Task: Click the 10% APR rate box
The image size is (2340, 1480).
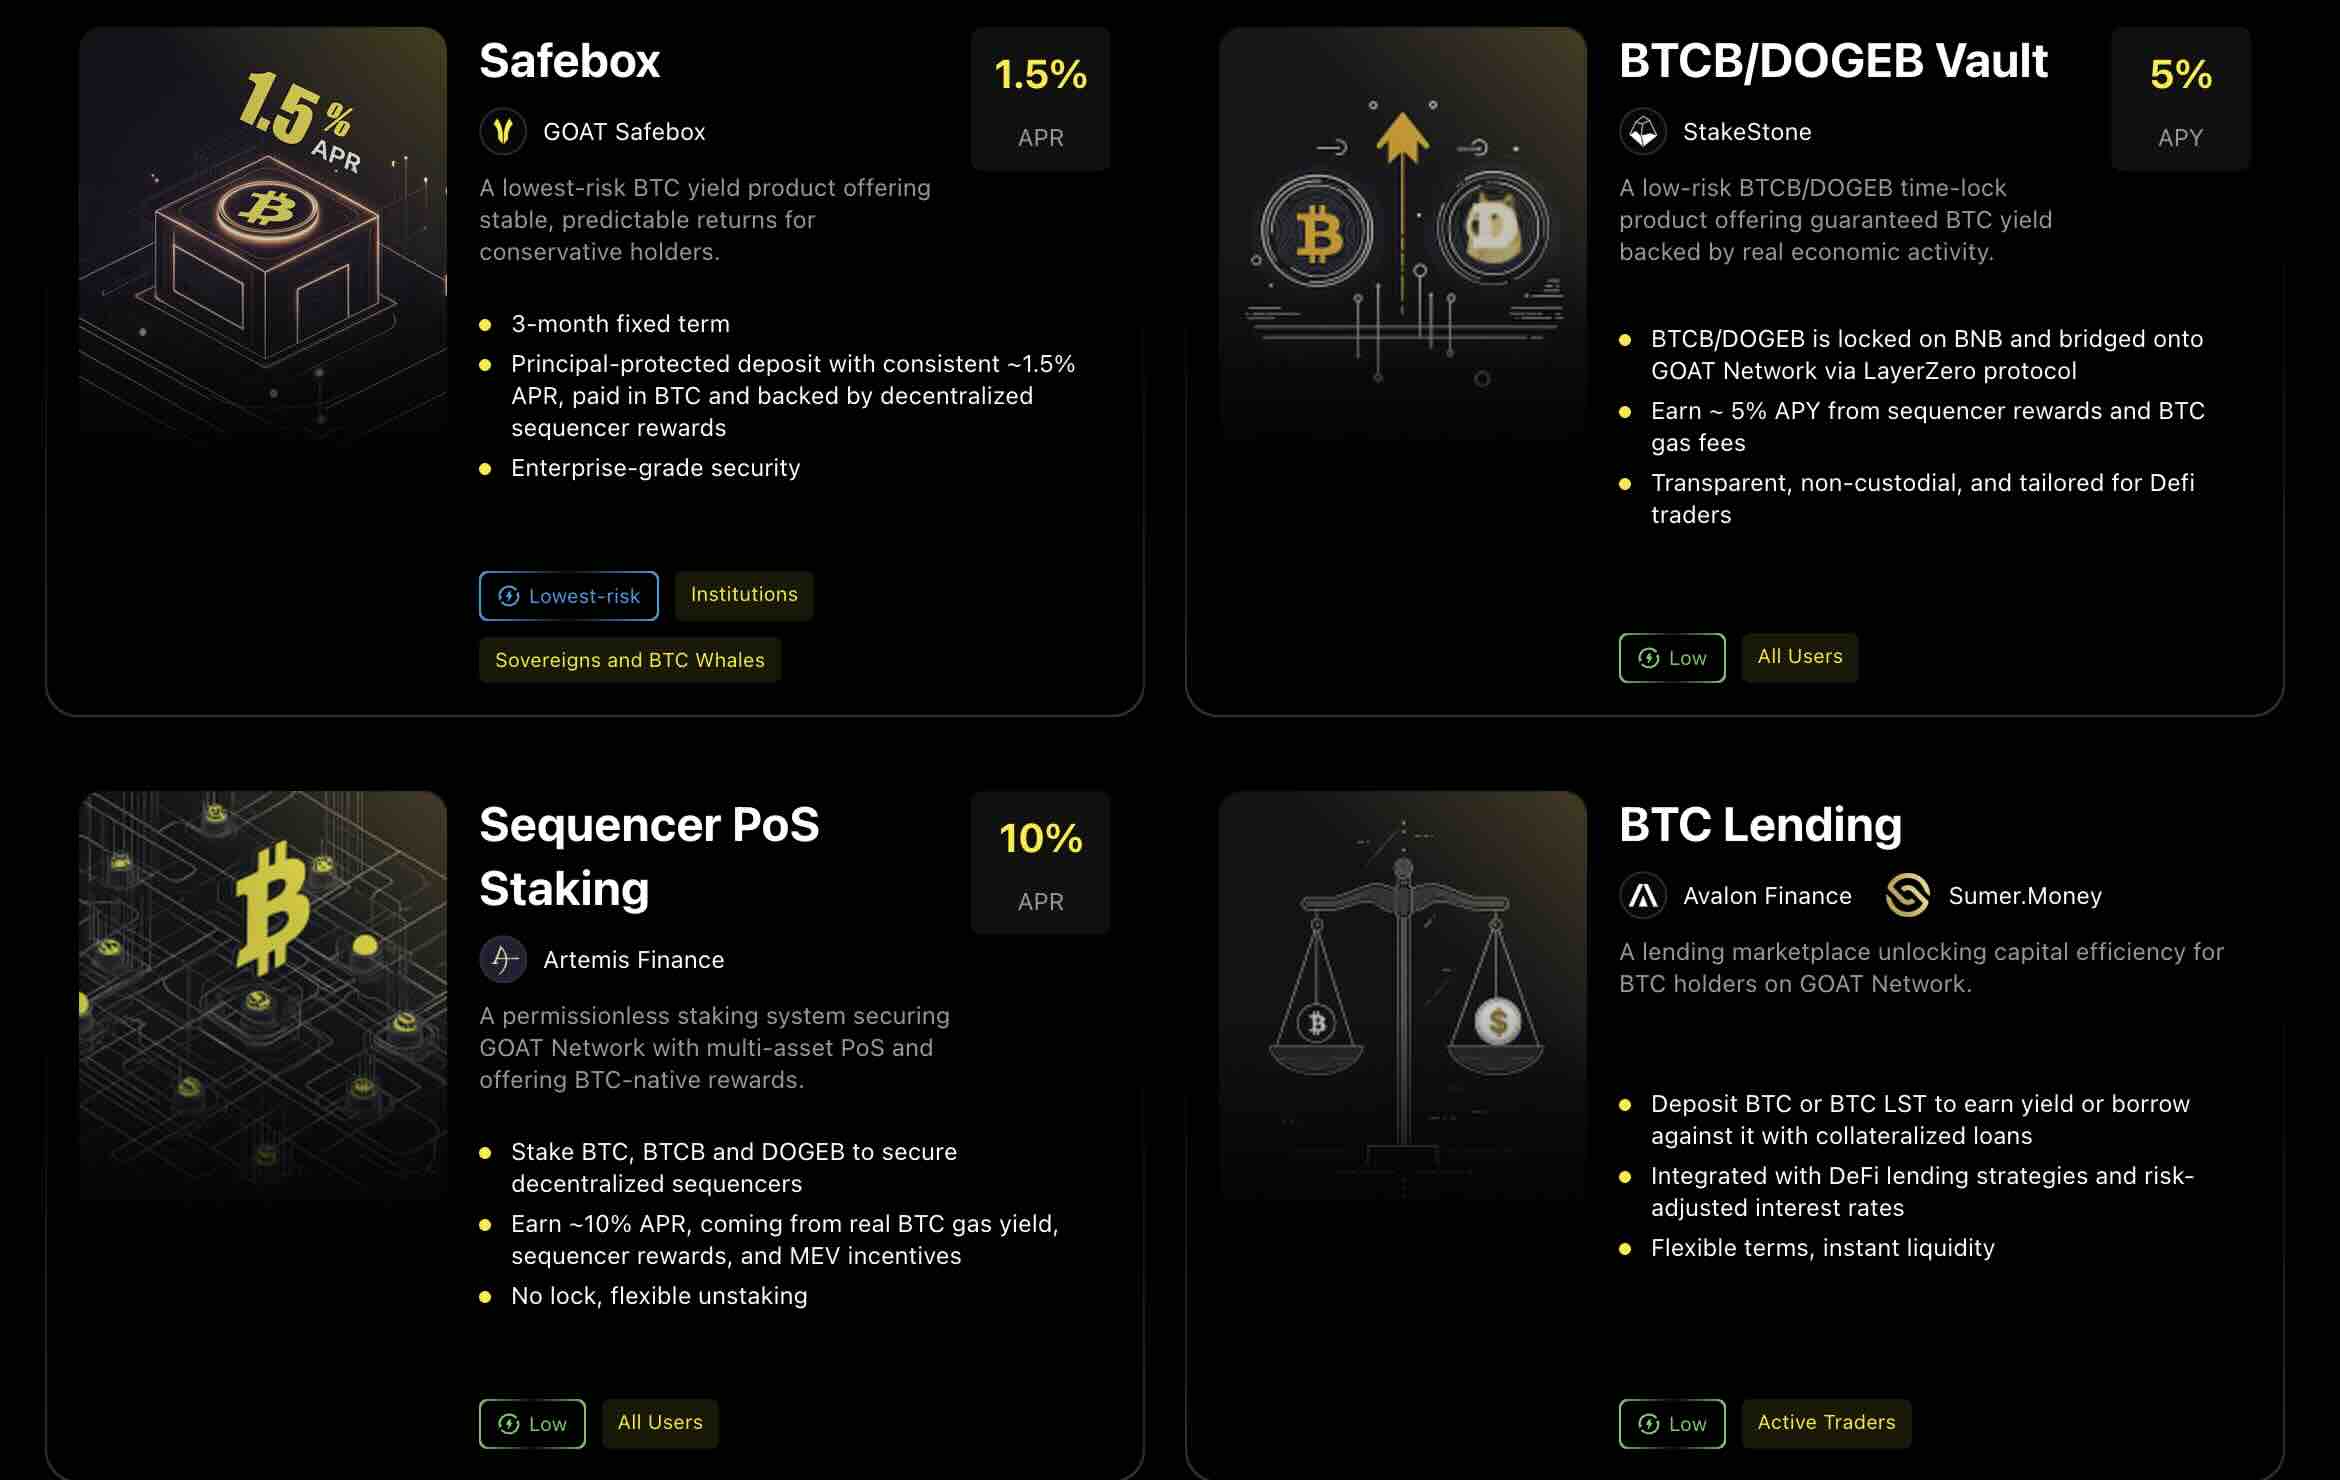Action: click(1040, 863)
